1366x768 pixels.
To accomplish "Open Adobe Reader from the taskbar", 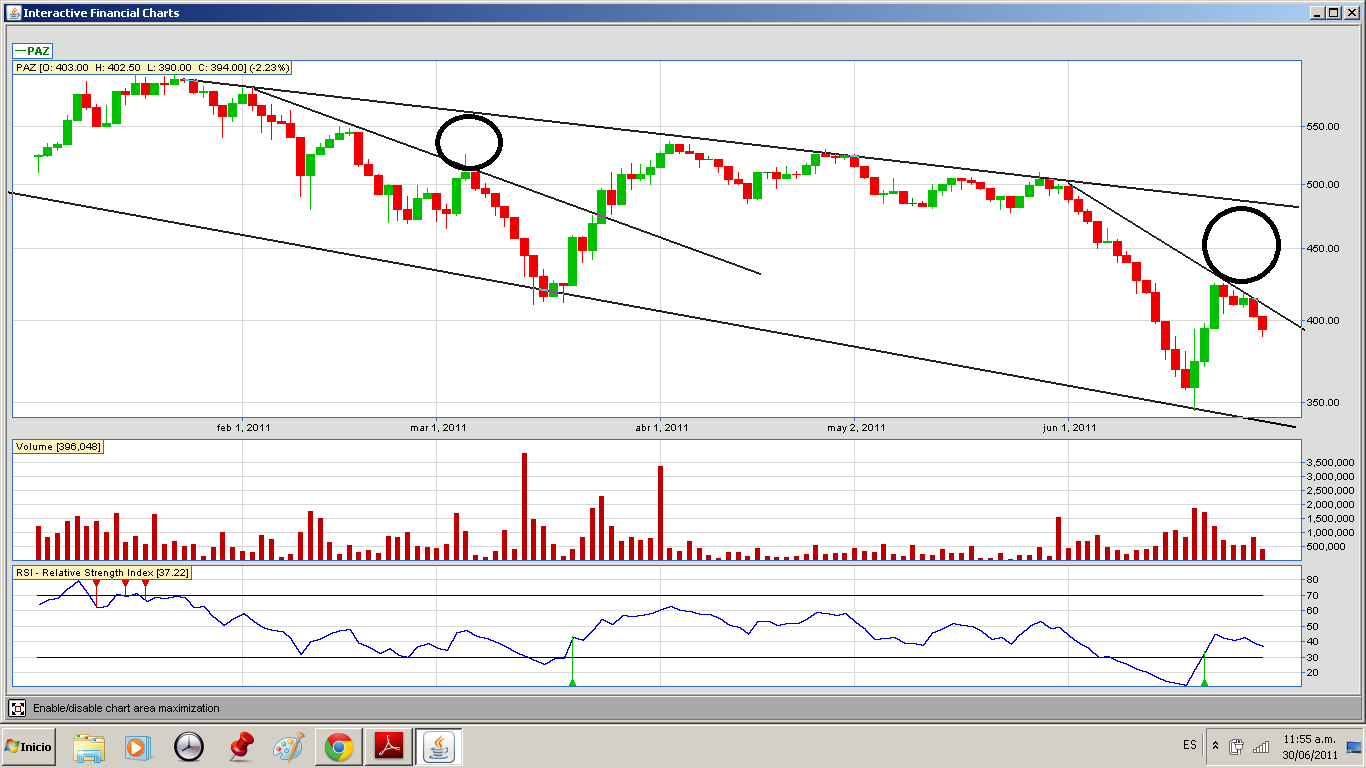I will tap(388, 747).
